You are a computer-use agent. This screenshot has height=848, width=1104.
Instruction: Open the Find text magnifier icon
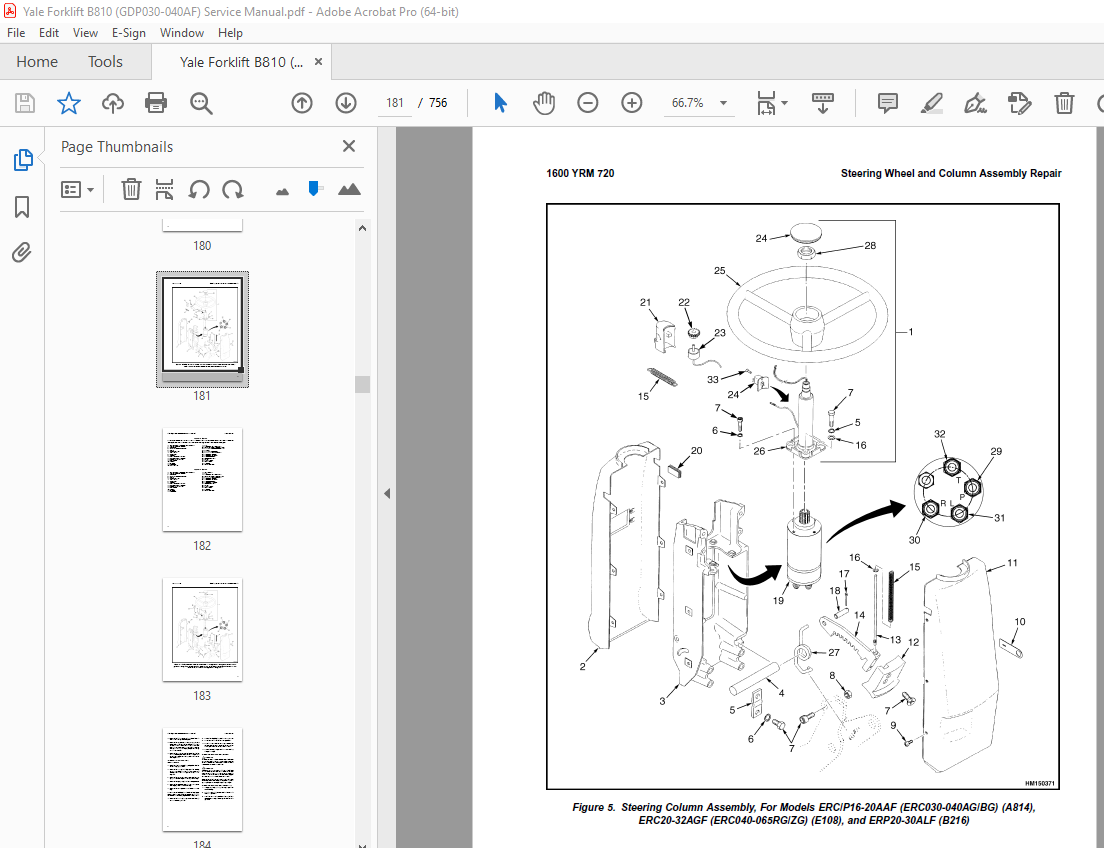tap(201, 103)
